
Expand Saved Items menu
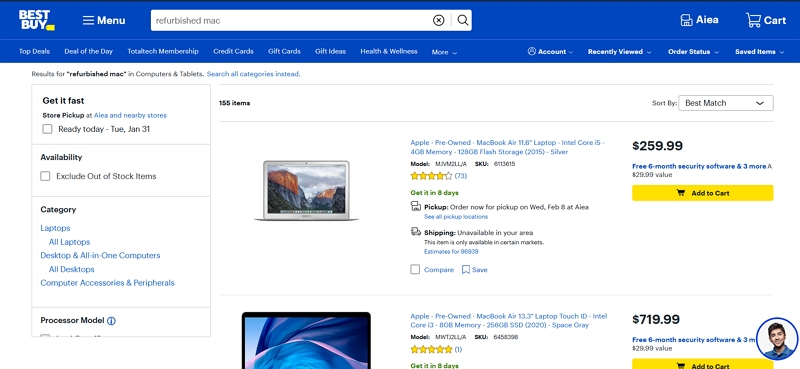[760, 52]
